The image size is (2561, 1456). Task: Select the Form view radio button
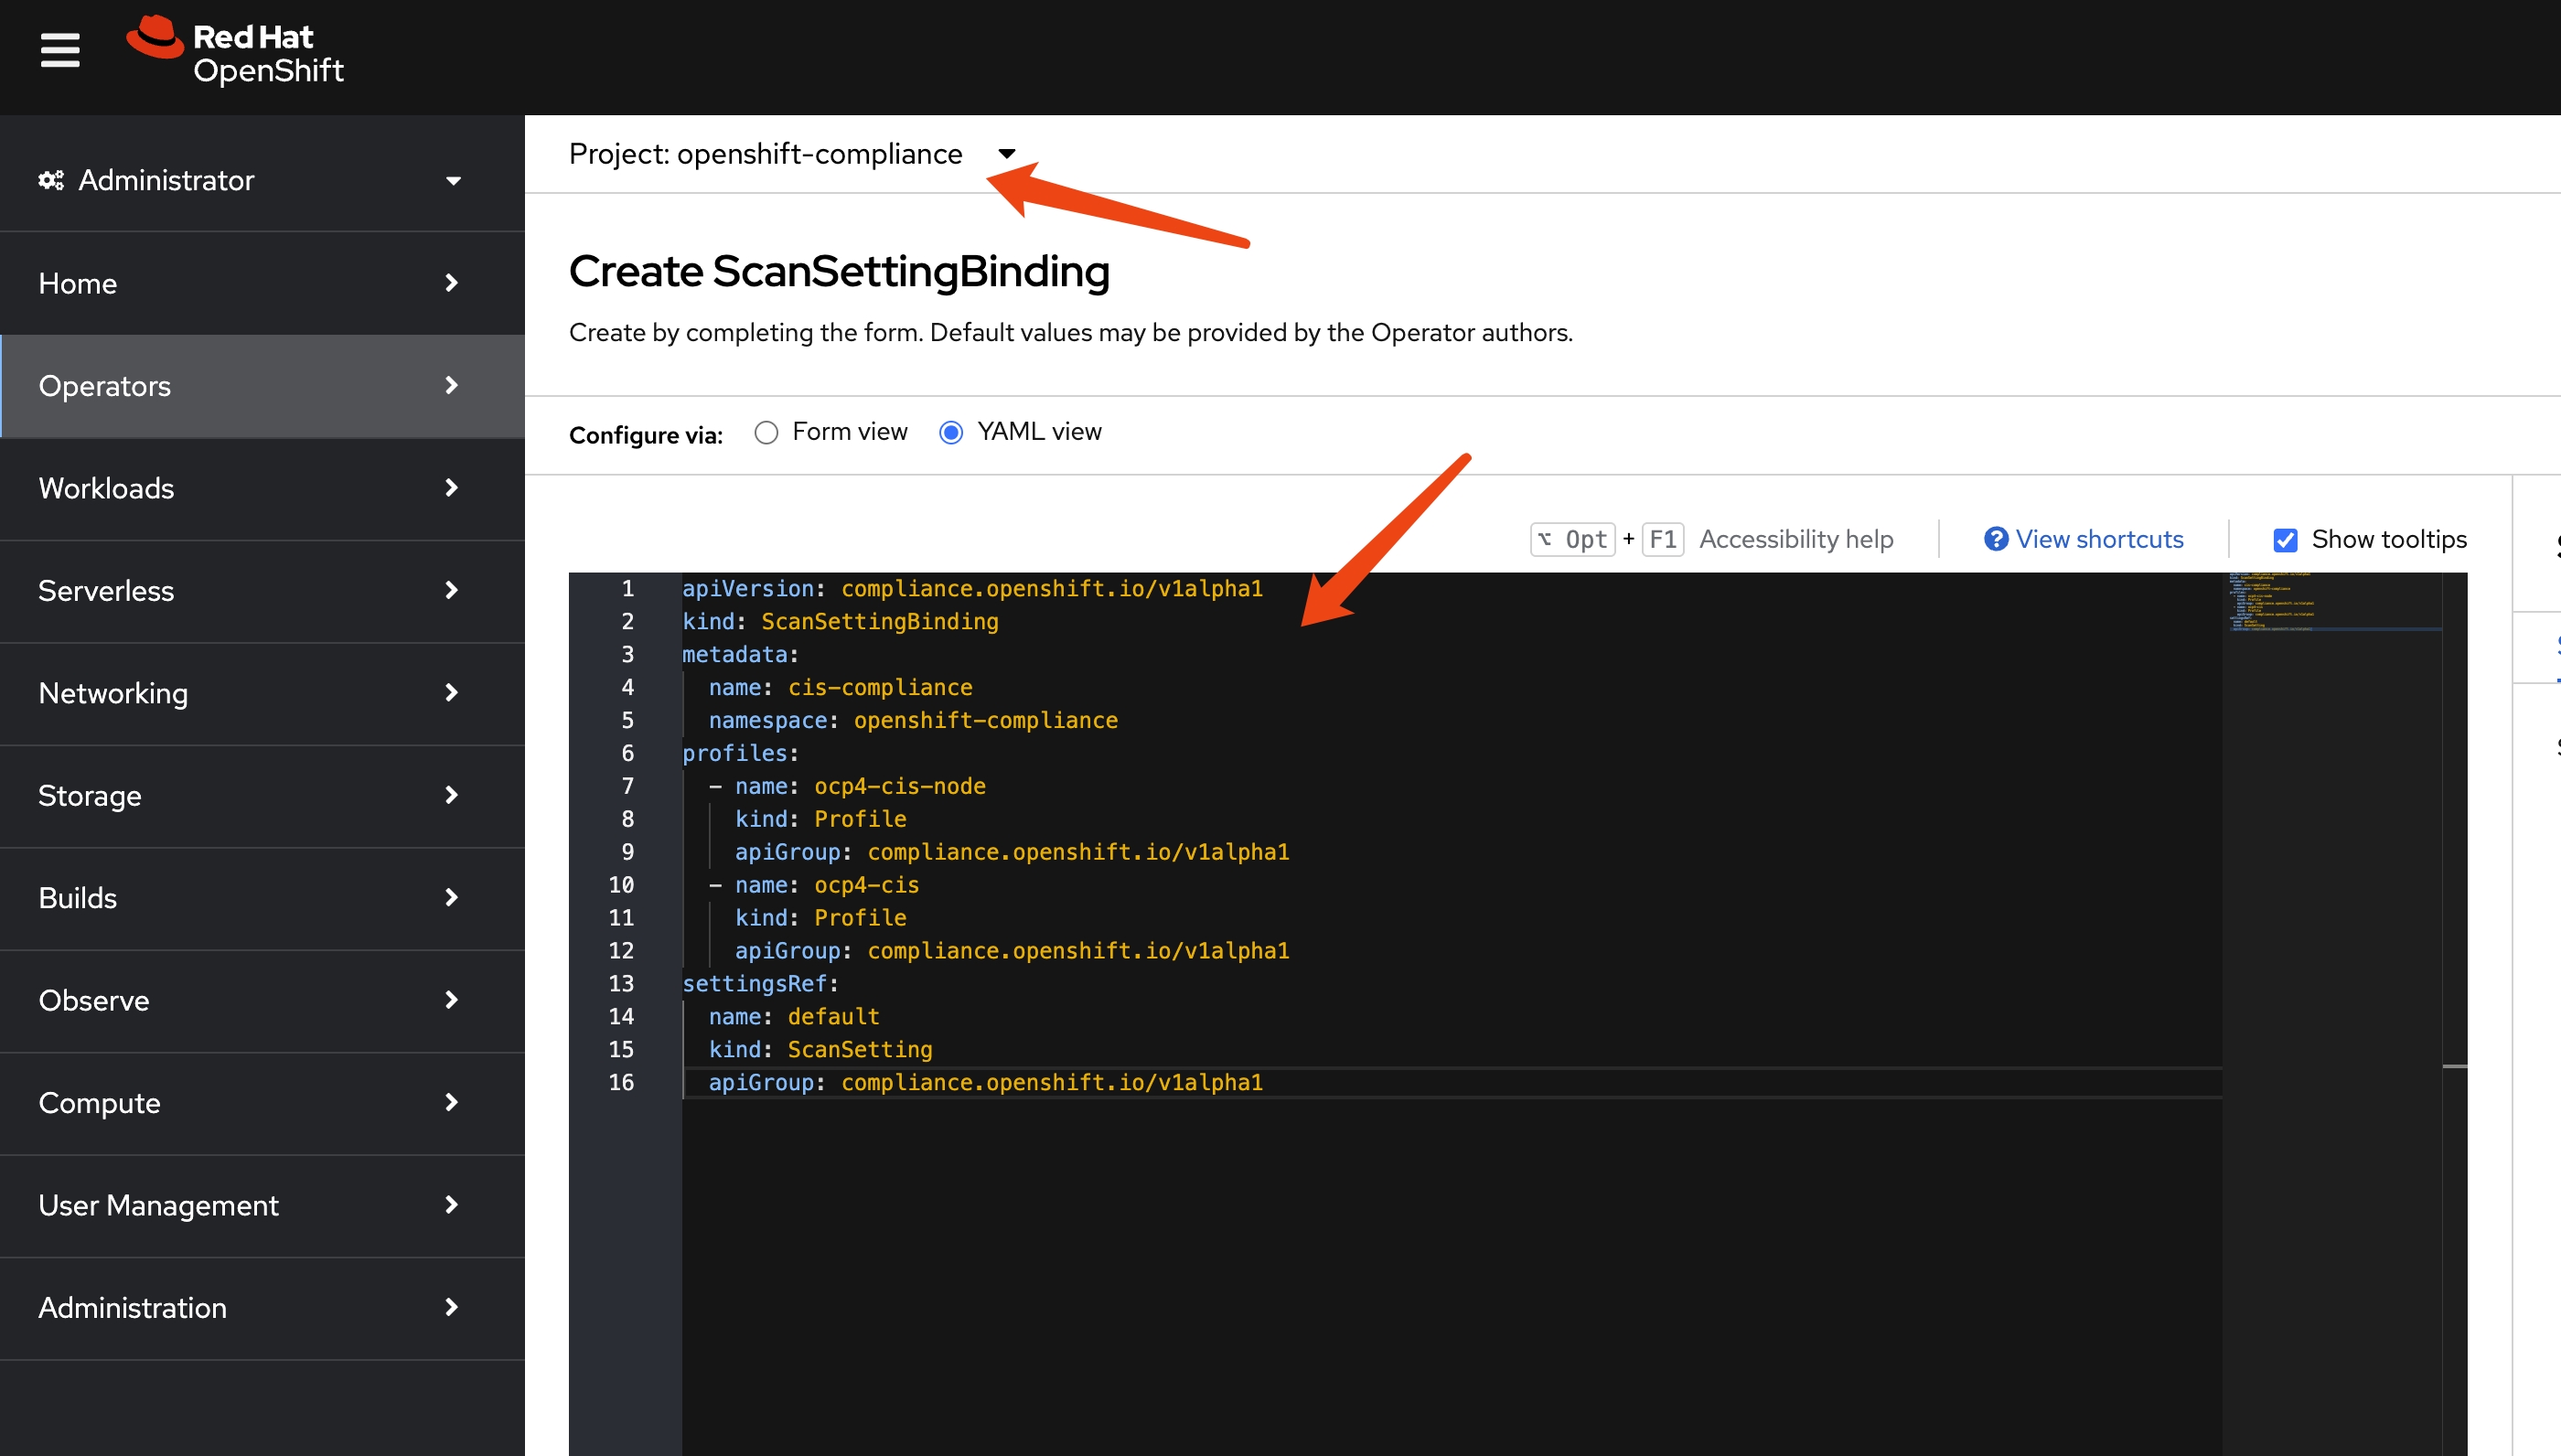point(766,432)
